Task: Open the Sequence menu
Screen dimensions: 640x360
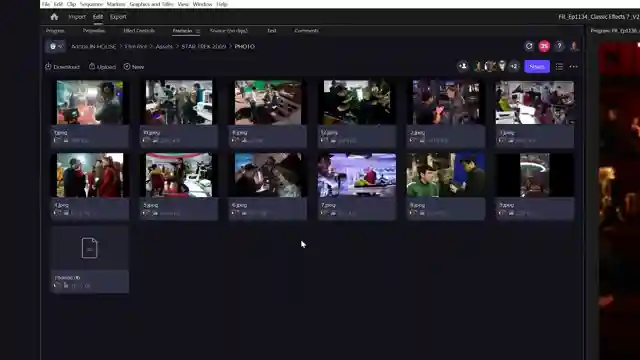Action: (91, 4)
